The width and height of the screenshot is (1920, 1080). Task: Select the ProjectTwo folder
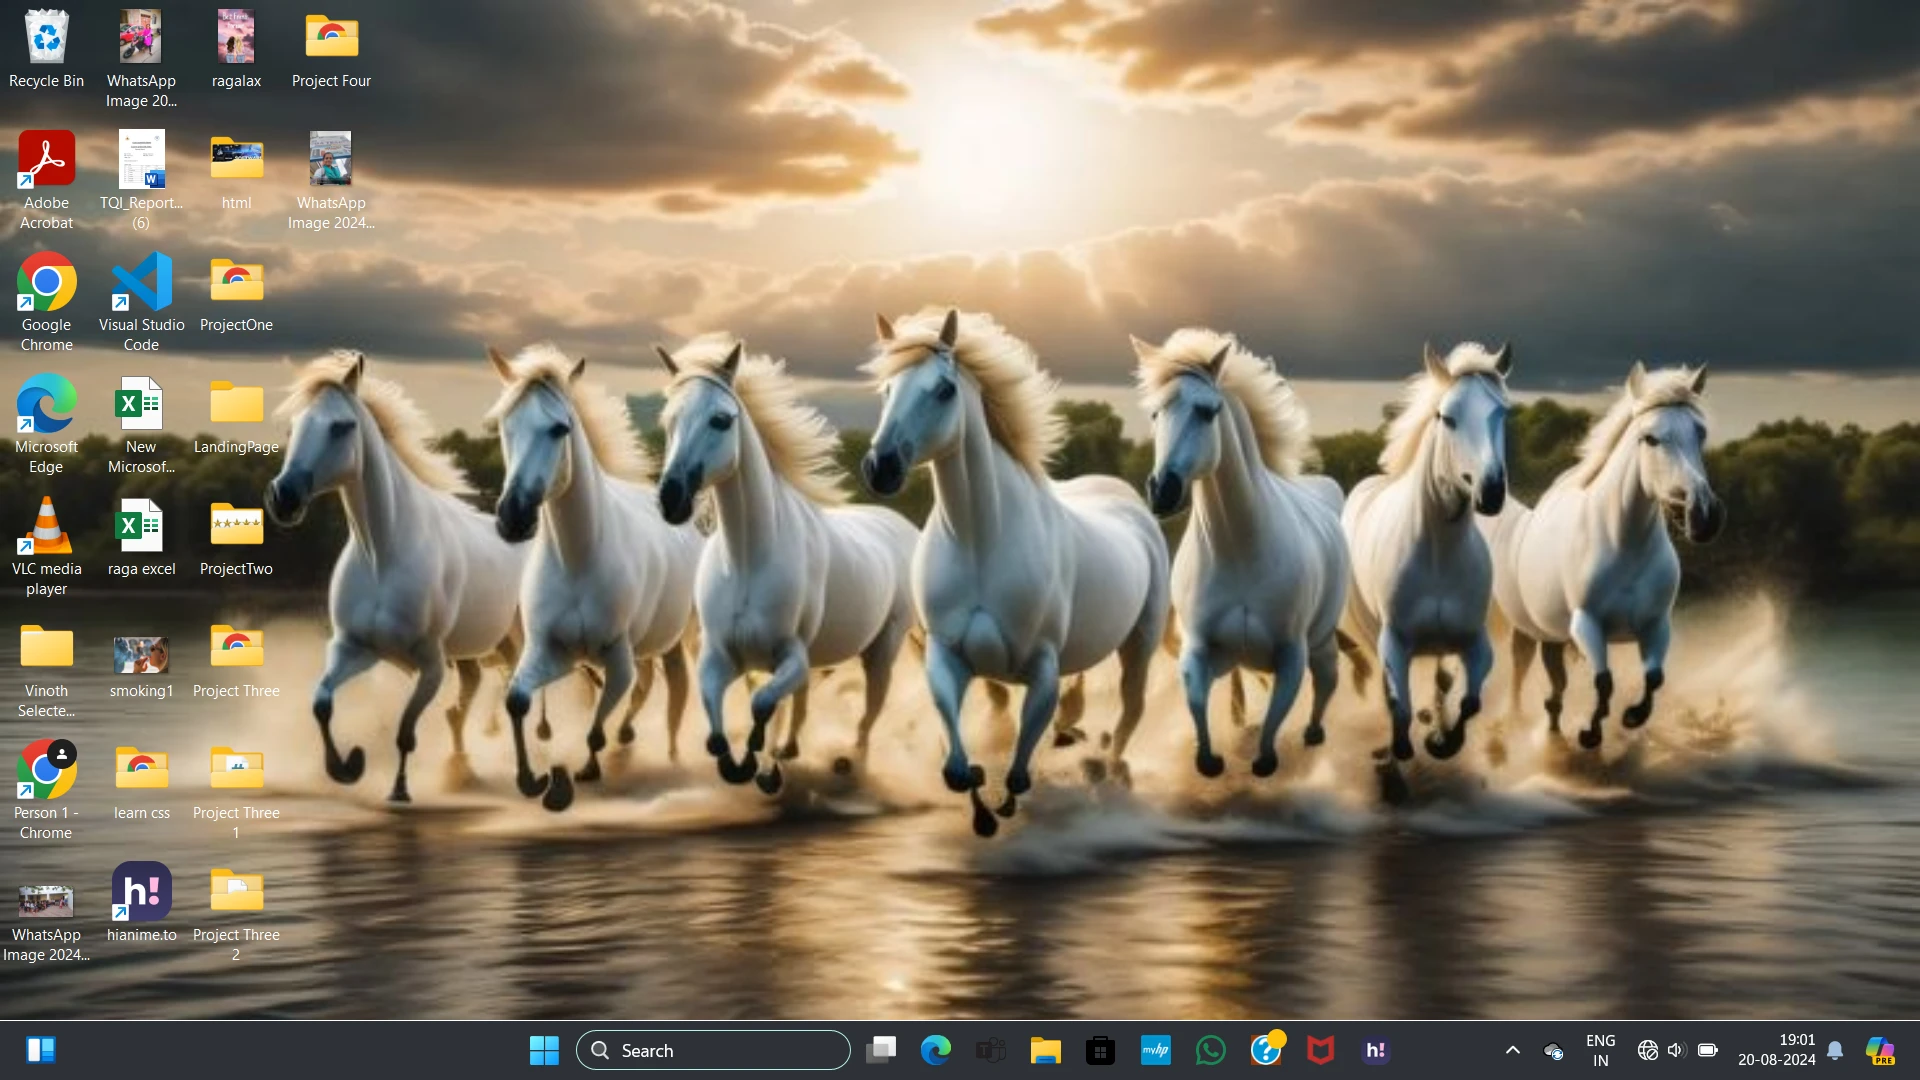pyautogui.click(x=236, y=538)
